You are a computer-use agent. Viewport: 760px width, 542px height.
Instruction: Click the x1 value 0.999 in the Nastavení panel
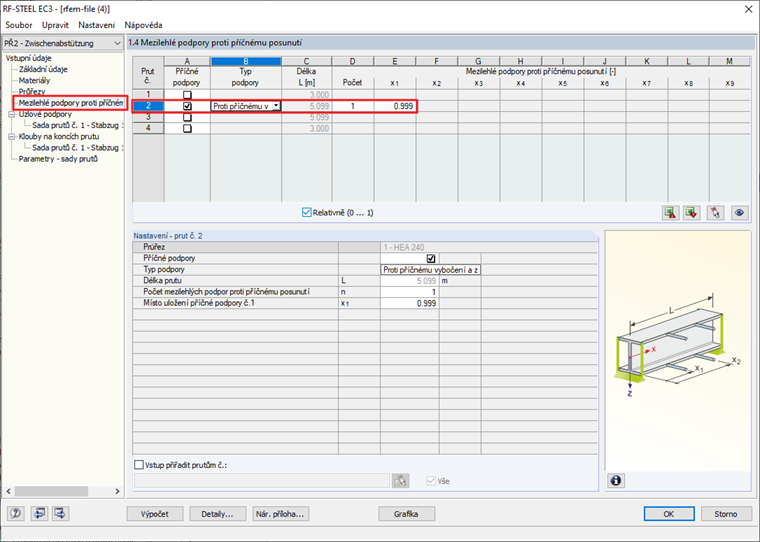coord(410,303)
